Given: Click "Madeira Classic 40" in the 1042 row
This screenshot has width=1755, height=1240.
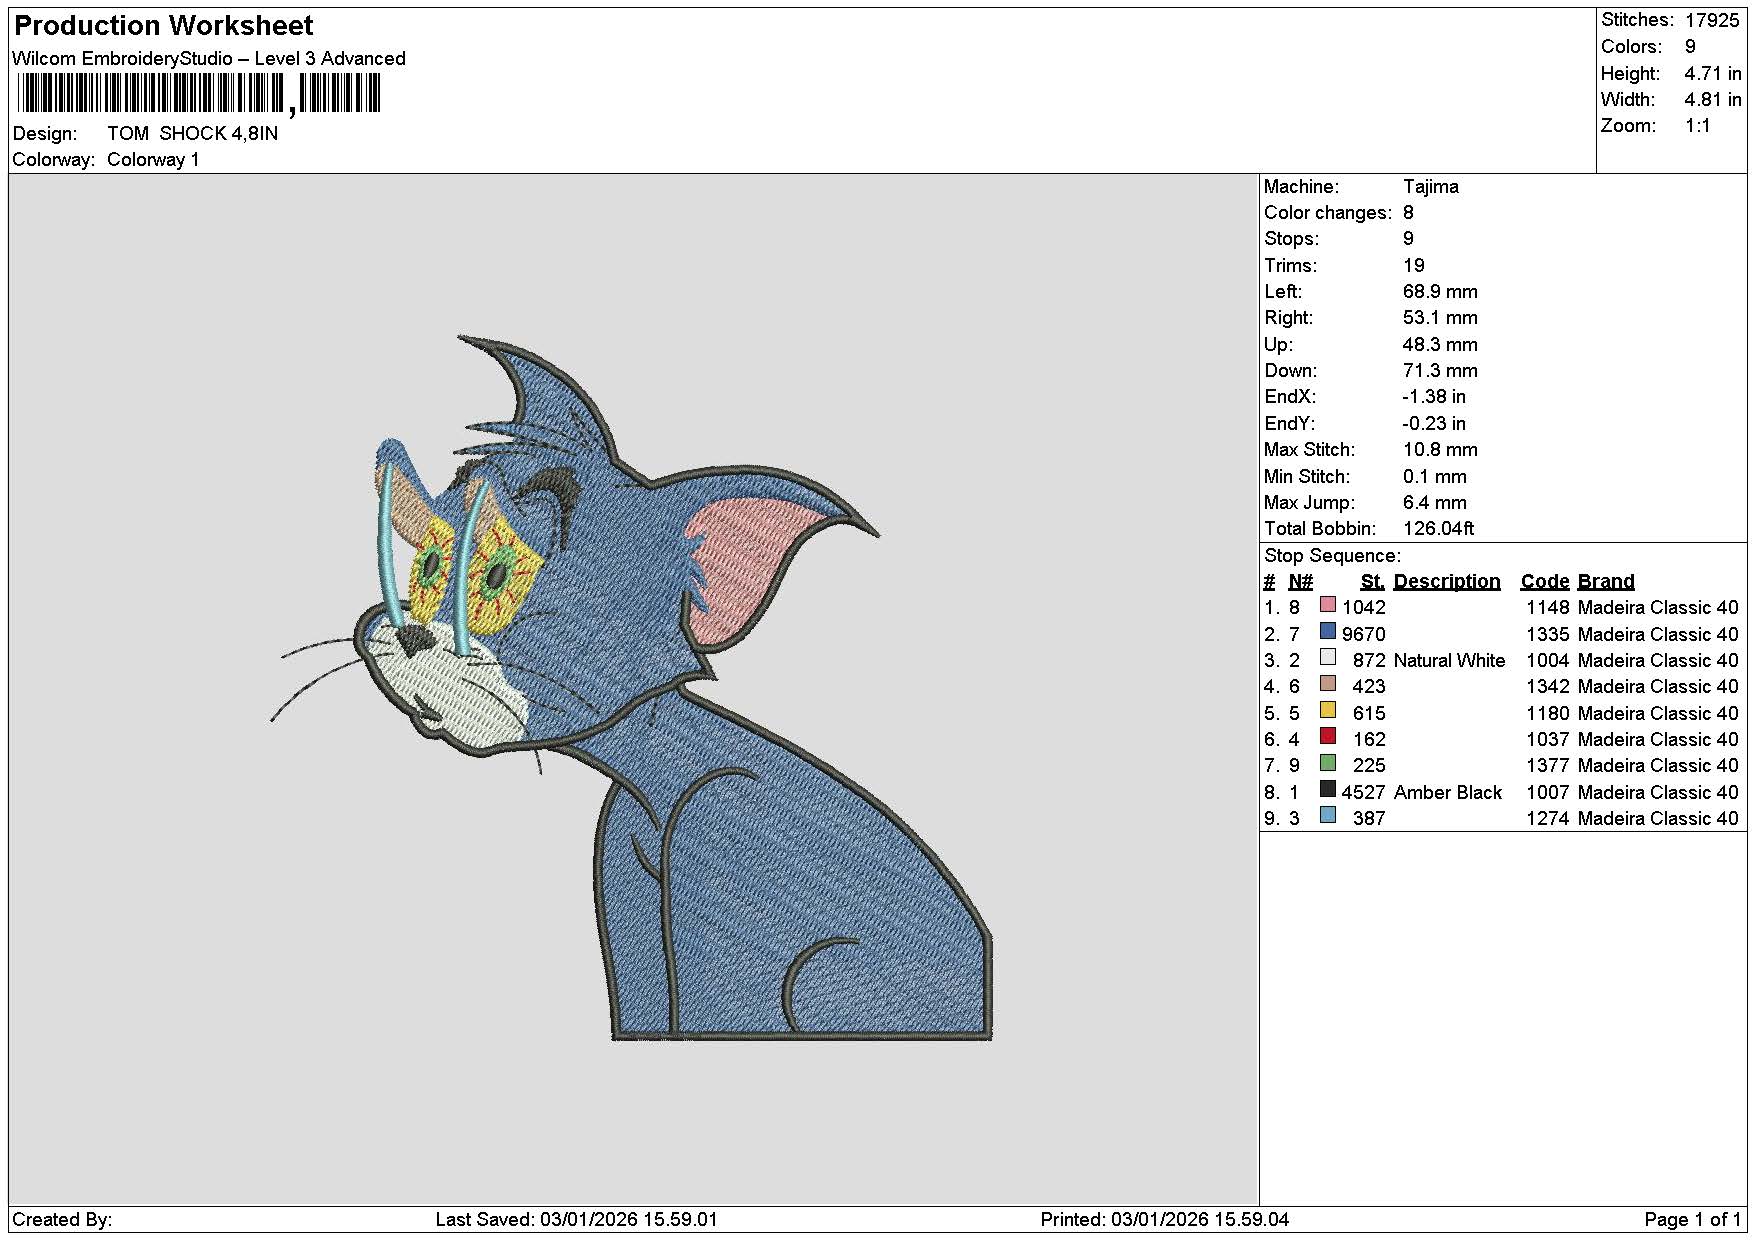Looking at the screenshot, I should click(x=1658, y=608).
